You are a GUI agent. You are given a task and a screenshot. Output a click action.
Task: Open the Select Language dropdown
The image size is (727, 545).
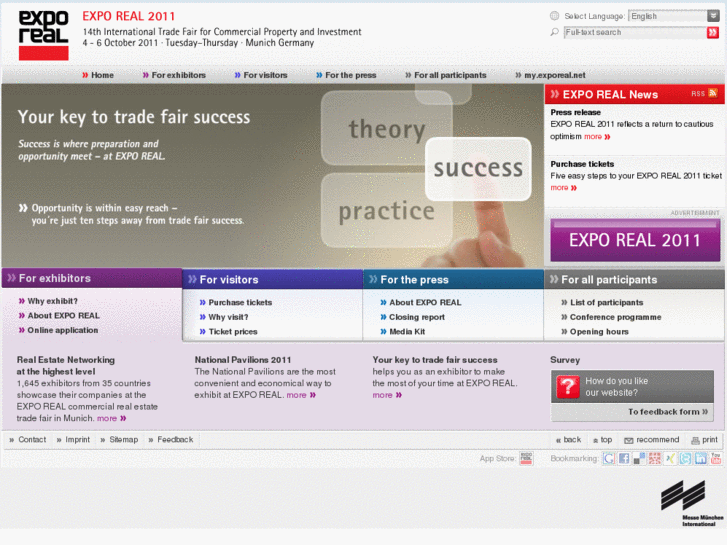[674, 16]
